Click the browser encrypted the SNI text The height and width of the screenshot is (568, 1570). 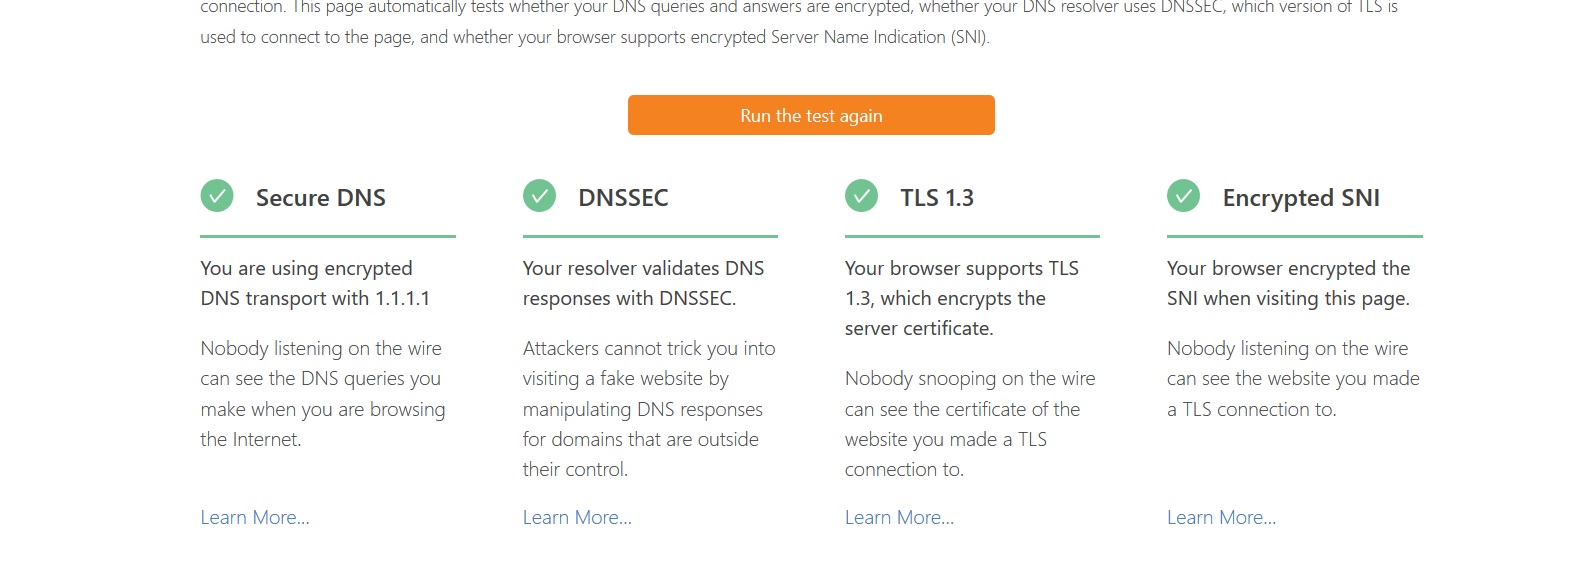tap(1288, 283)
